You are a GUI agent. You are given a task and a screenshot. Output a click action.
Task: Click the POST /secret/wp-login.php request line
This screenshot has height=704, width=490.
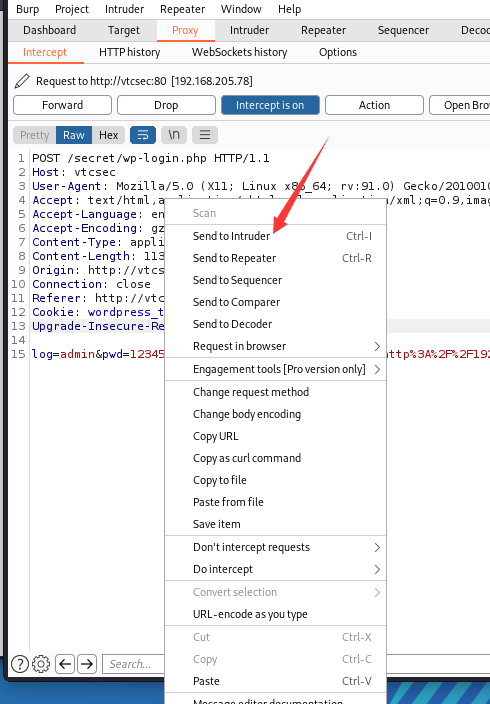click(x=151, y=158)
